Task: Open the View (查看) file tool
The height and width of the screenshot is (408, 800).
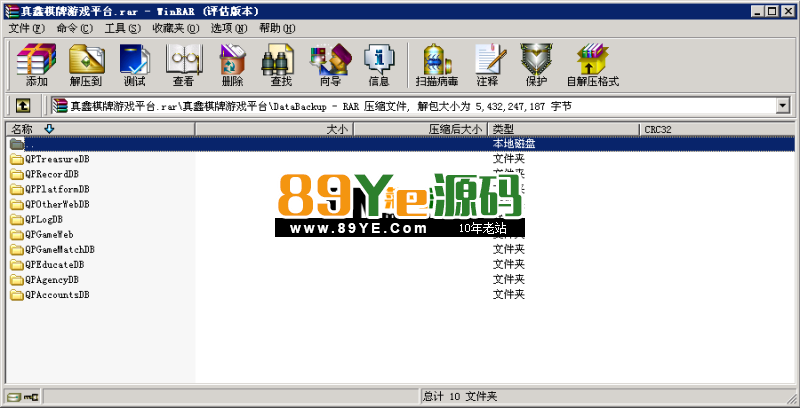Action: (x=183, y=65)
